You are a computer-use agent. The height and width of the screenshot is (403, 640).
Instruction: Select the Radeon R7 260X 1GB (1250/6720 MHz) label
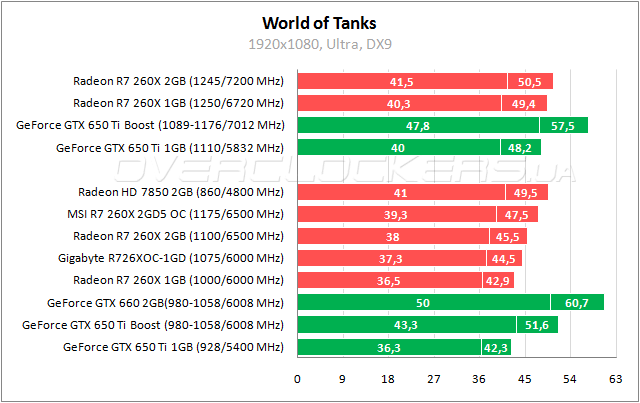[x=178, y=103]
